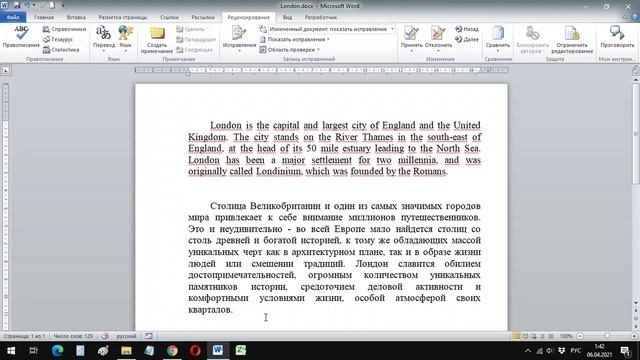Click zoom in plus button

coord(634,336)
